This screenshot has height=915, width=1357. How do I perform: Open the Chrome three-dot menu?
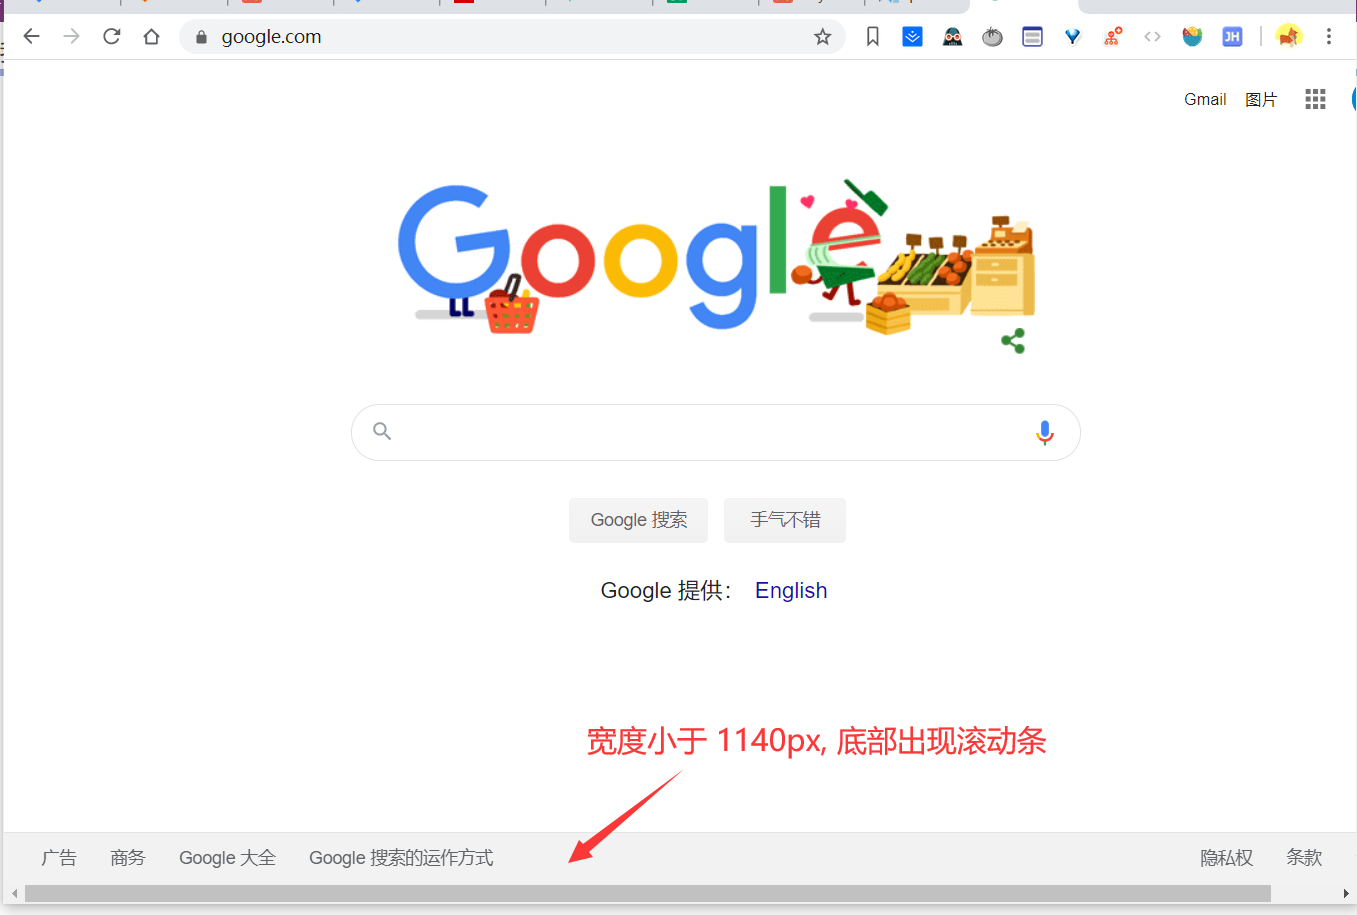1329,37
